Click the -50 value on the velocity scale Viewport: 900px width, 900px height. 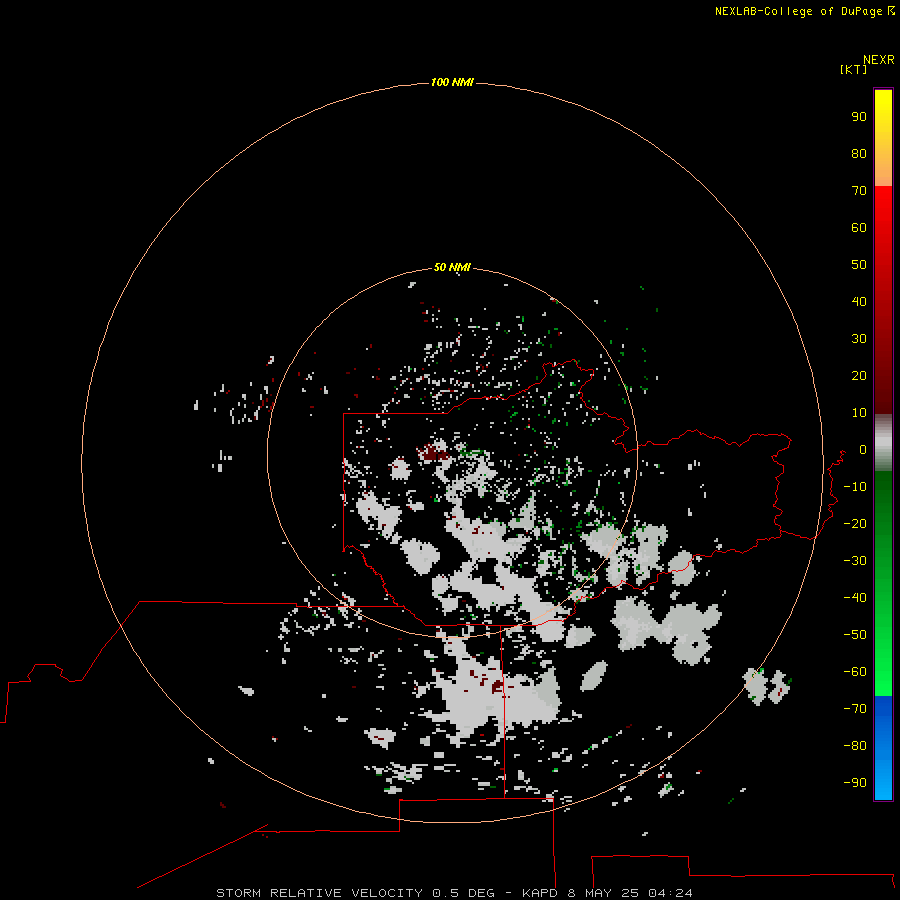[x=855, y=635]
